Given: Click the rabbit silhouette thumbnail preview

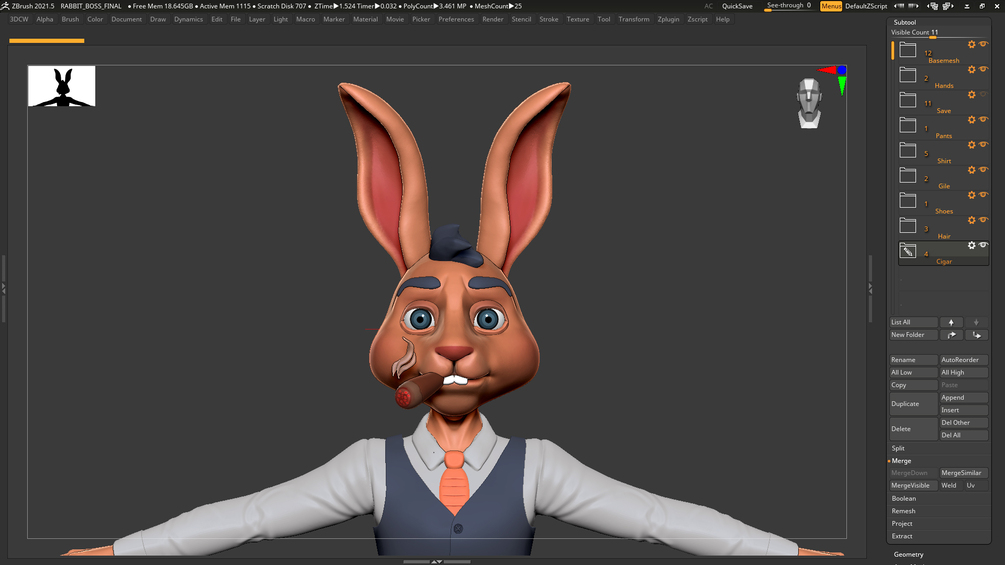Looking at the screenshot, I should pos(62,86).
